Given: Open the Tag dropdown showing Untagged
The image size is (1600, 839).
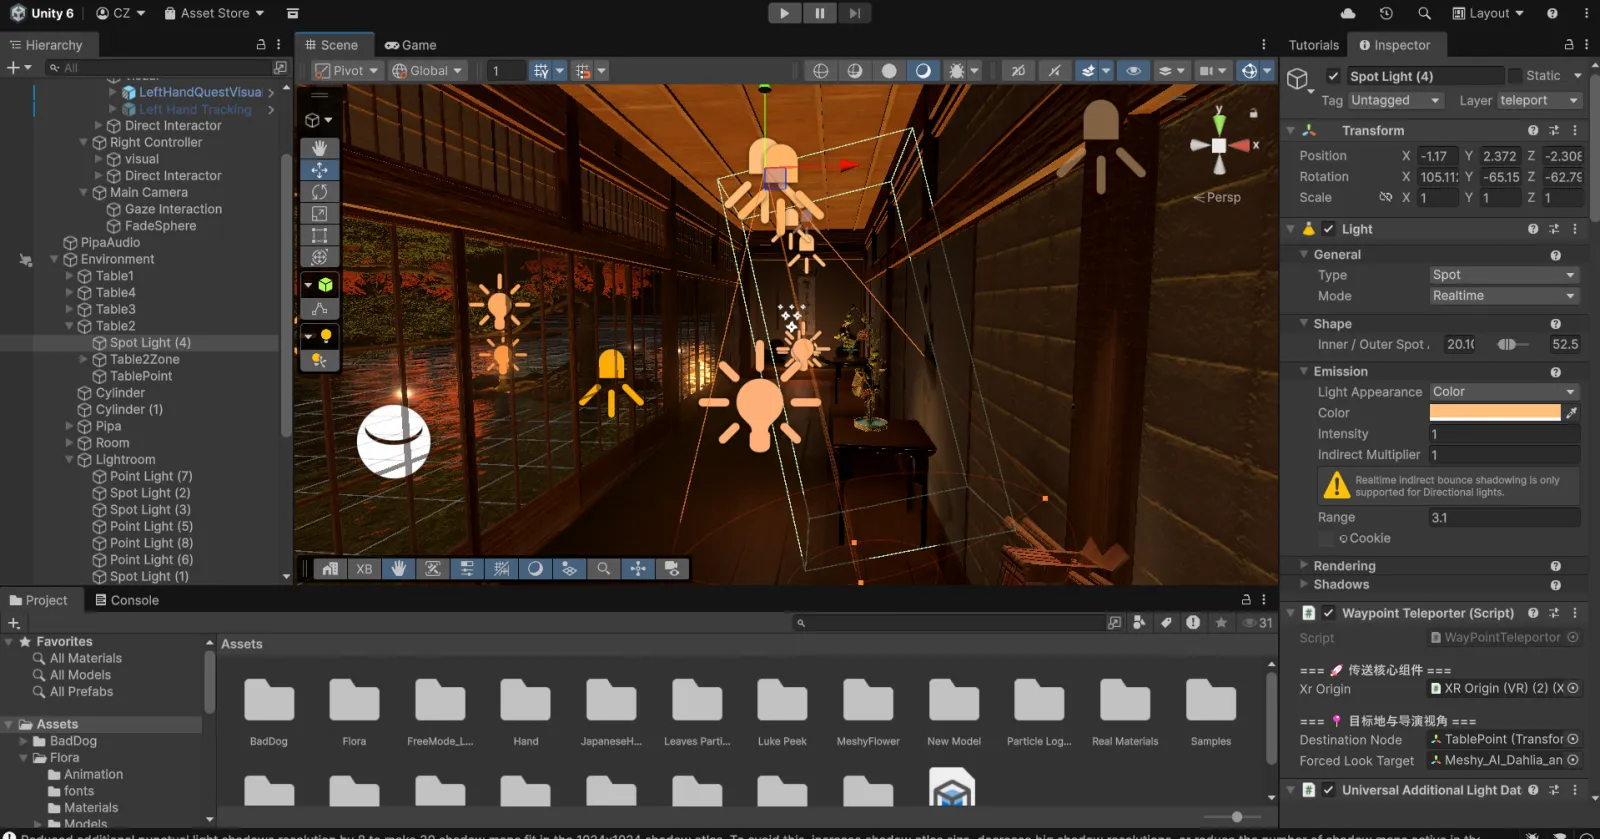Looking at the screenshot, I should pos(1396,100).
